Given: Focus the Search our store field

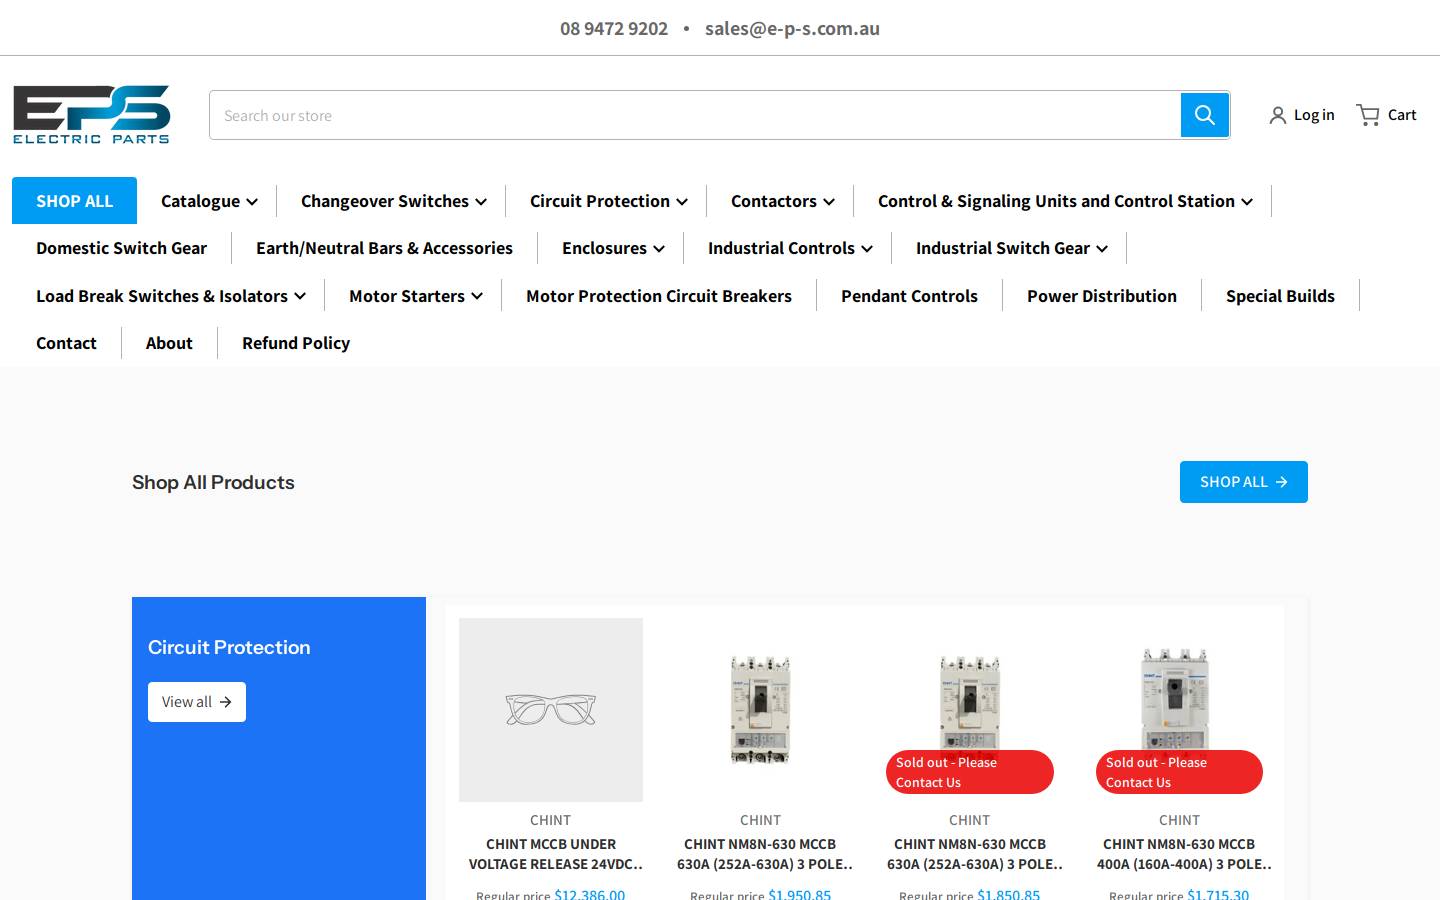Looking at the screenshot, I should (695, 115).
